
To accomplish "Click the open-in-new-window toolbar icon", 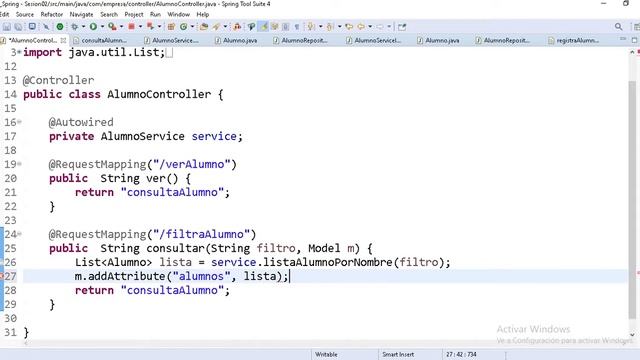I will 402,27.
